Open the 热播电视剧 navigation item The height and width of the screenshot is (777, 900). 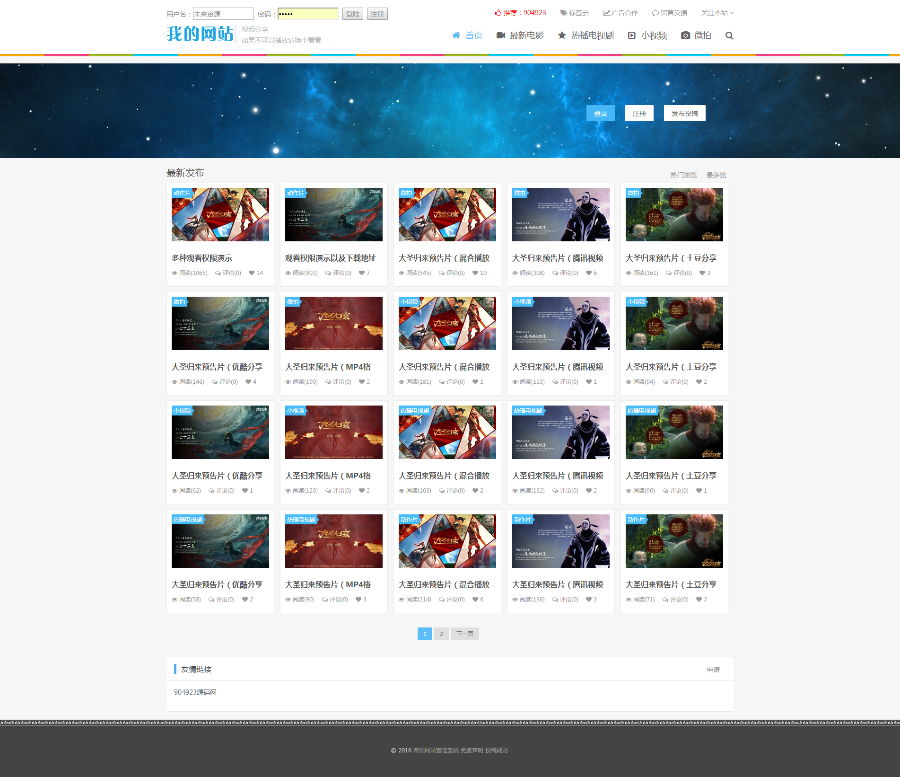pos(592,36)
